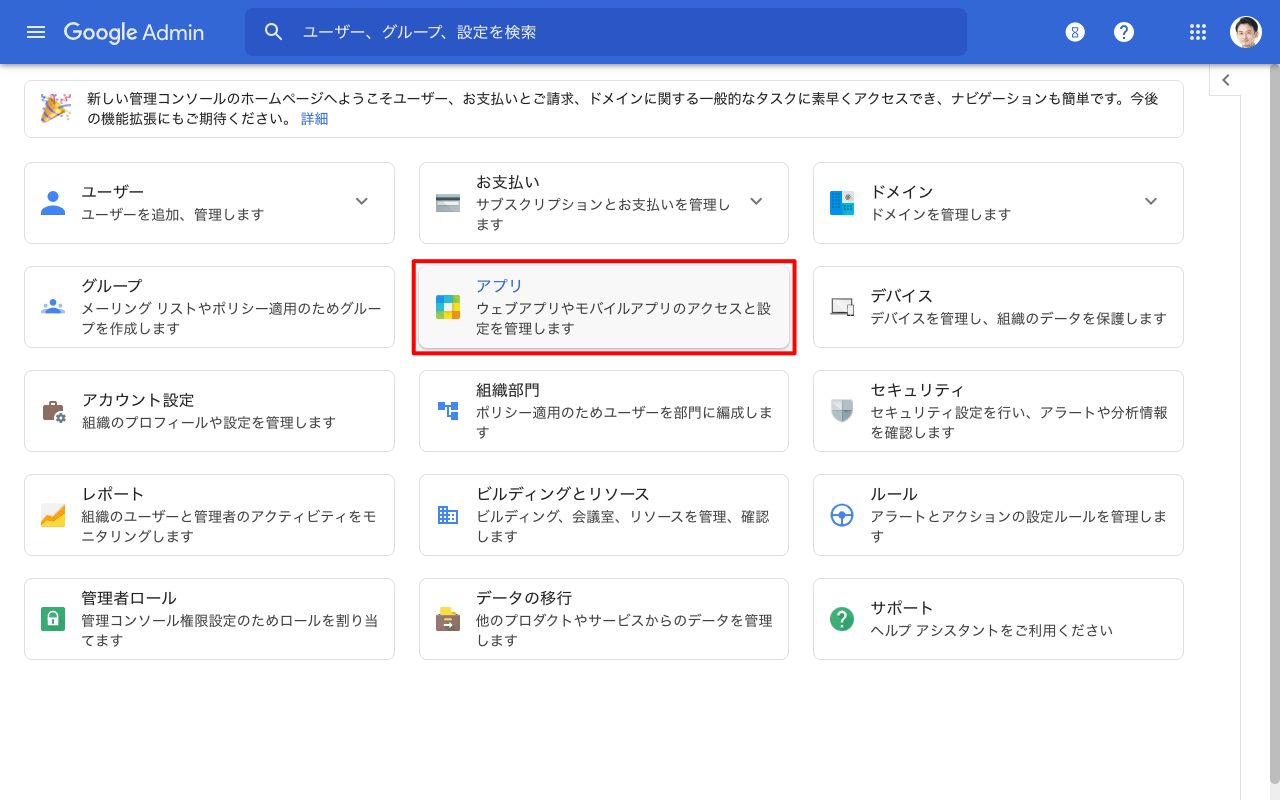Click the サポート green question icon

pos(842,619)
